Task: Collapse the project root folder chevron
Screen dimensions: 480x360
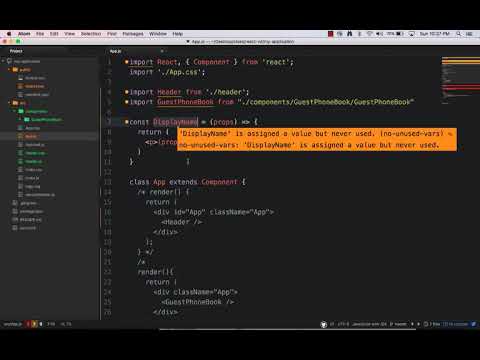Action: [3, 61]
